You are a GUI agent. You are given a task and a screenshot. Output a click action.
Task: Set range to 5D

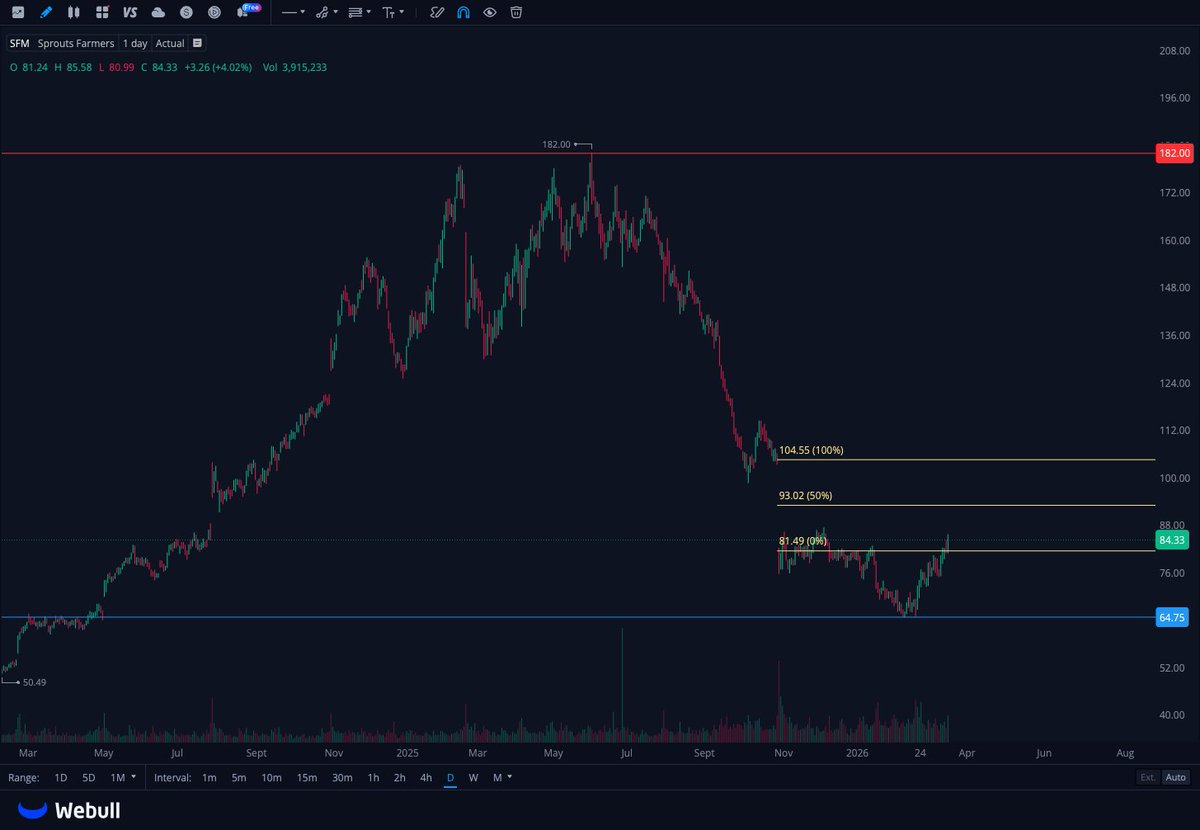click(89, 777)
